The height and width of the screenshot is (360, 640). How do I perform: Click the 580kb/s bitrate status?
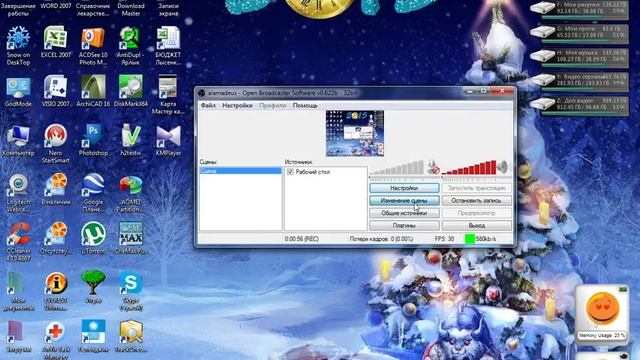(486, 239)
